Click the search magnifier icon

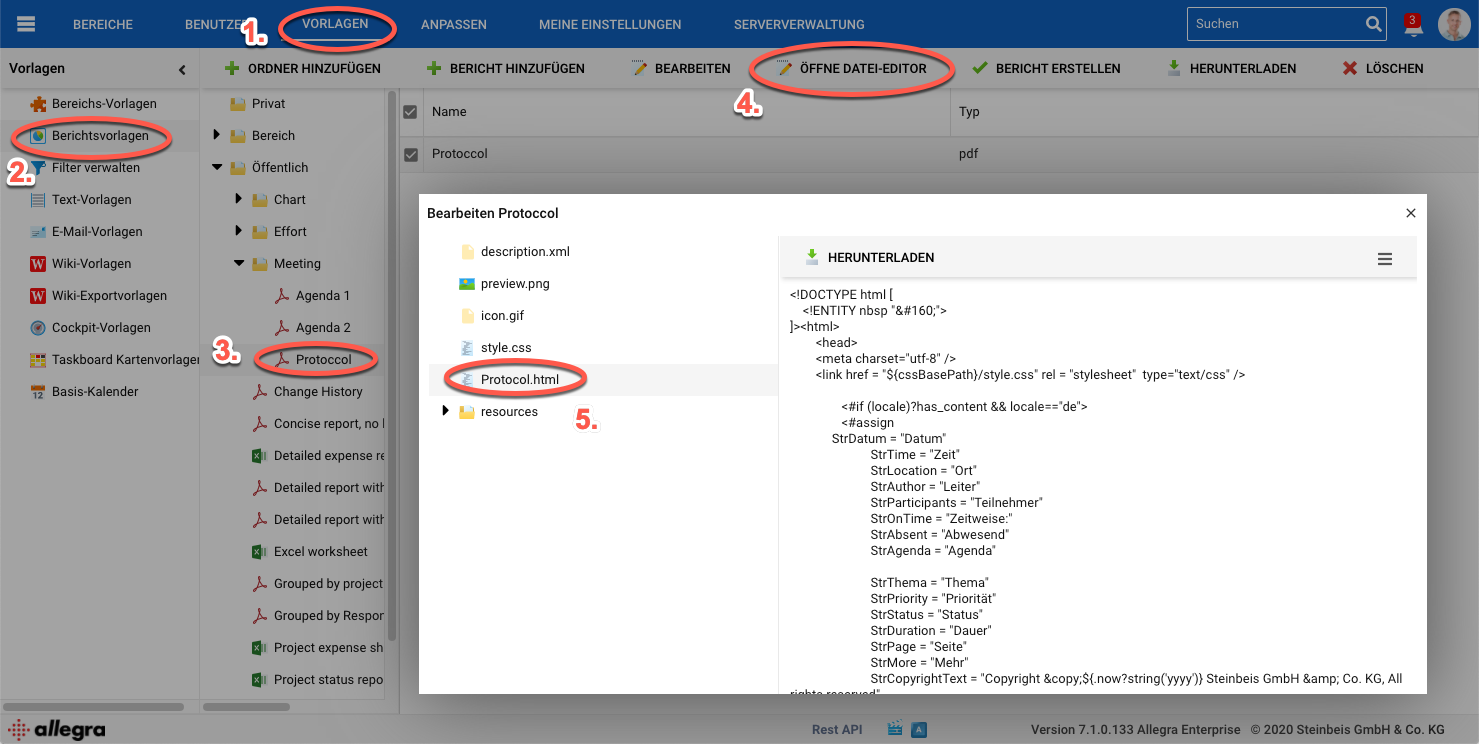coord(1373,24)
